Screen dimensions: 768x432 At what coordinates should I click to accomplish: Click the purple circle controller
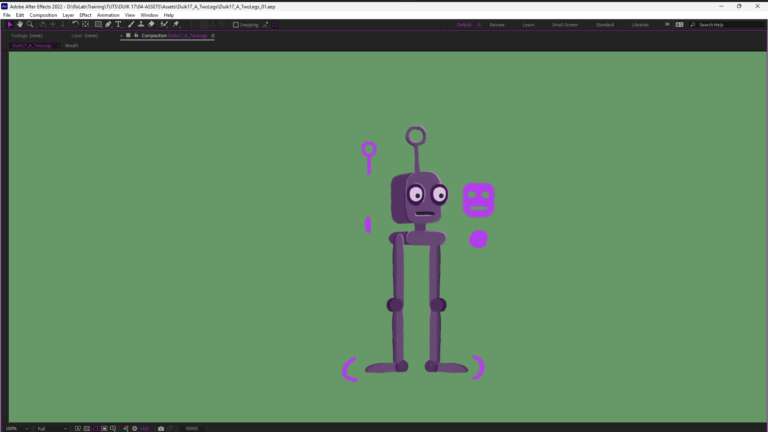click(479, 239)
